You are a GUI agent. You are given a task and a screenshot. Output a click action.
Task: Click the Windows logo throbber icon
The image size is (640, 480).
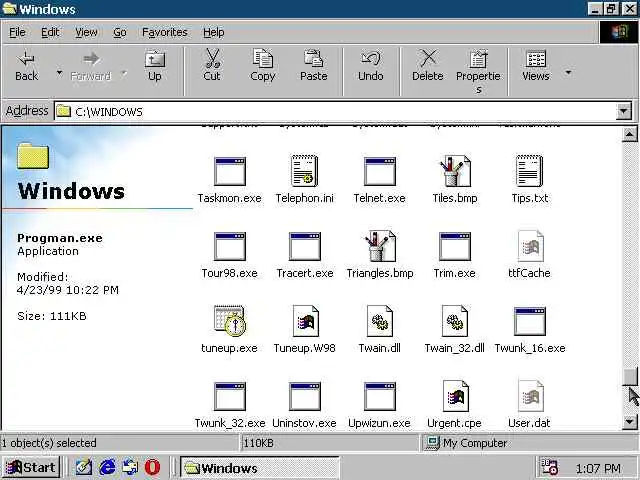point(619,32)
